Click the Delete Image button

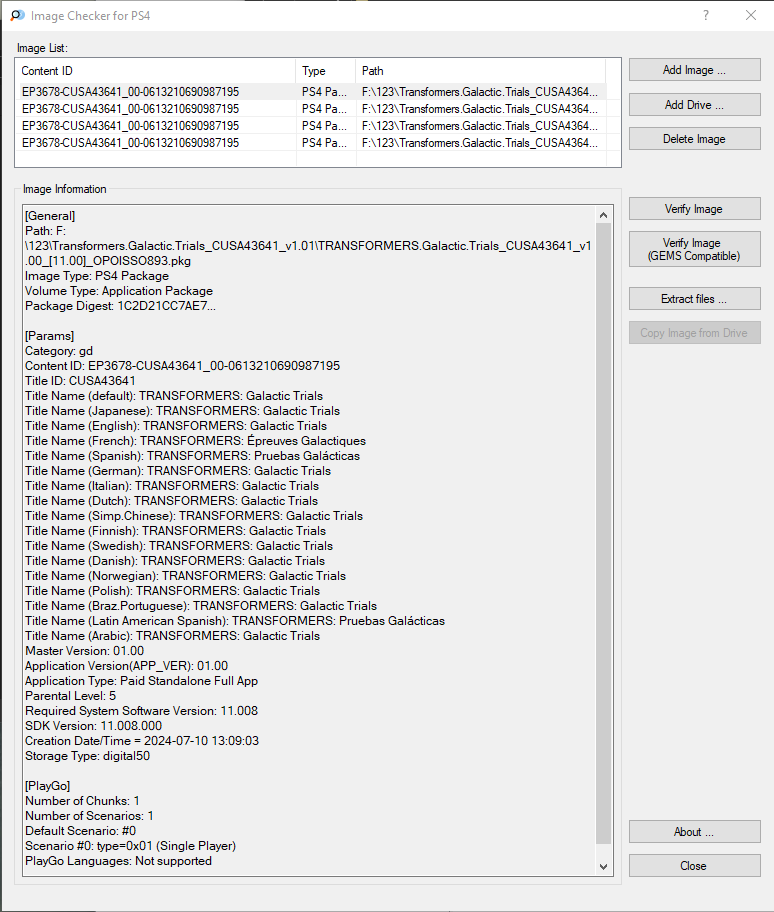694,139
